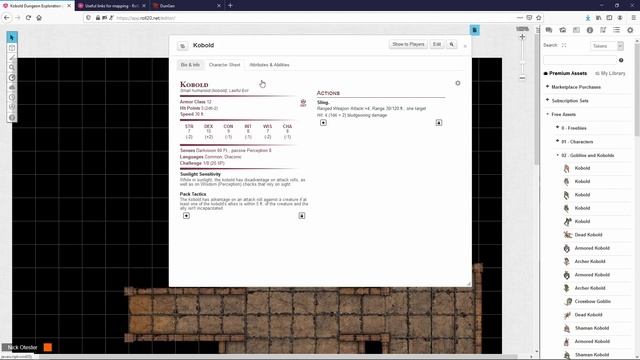This screenshot has height=360, width=640.
Task: Click the magnifier button beside Edit
Action: tap(451, 44)
